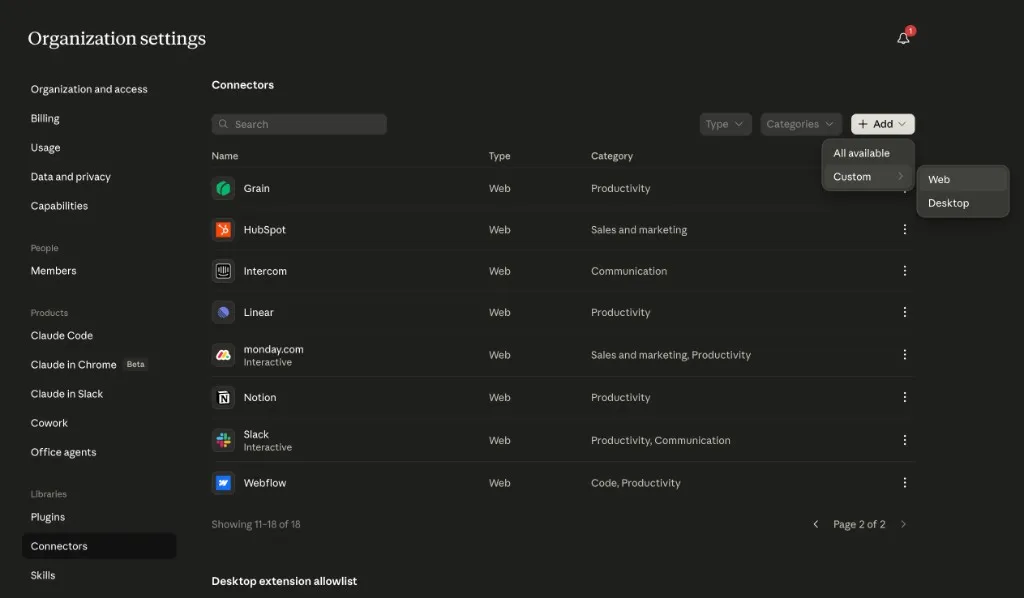1024x598 pixels.
Task: Open the Categories filter dropdown
Action: click(x=801, y=124)
